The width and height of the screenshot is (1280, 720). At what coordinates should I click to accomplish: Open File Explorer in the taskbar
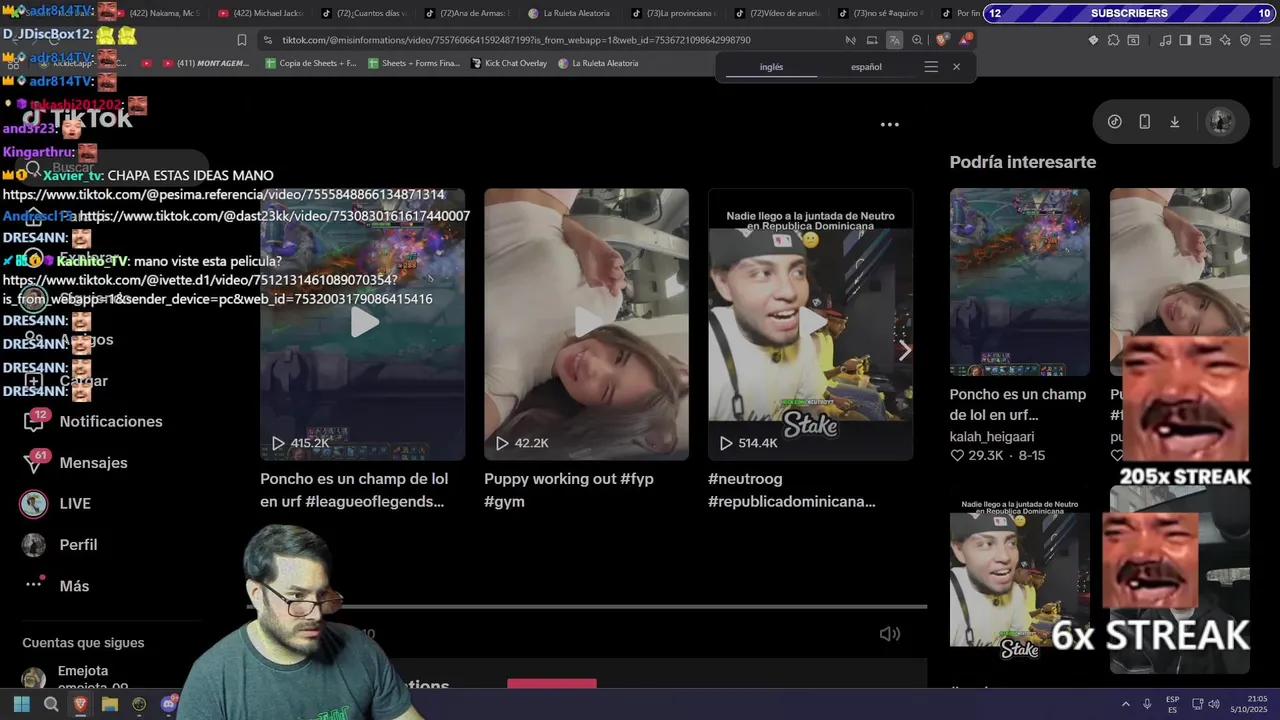110,704
